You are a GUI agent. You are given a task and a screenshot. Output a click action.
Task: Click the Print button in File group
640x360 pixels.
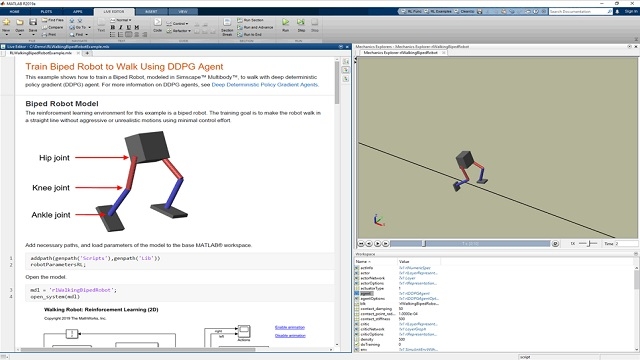tap(49, 35)
